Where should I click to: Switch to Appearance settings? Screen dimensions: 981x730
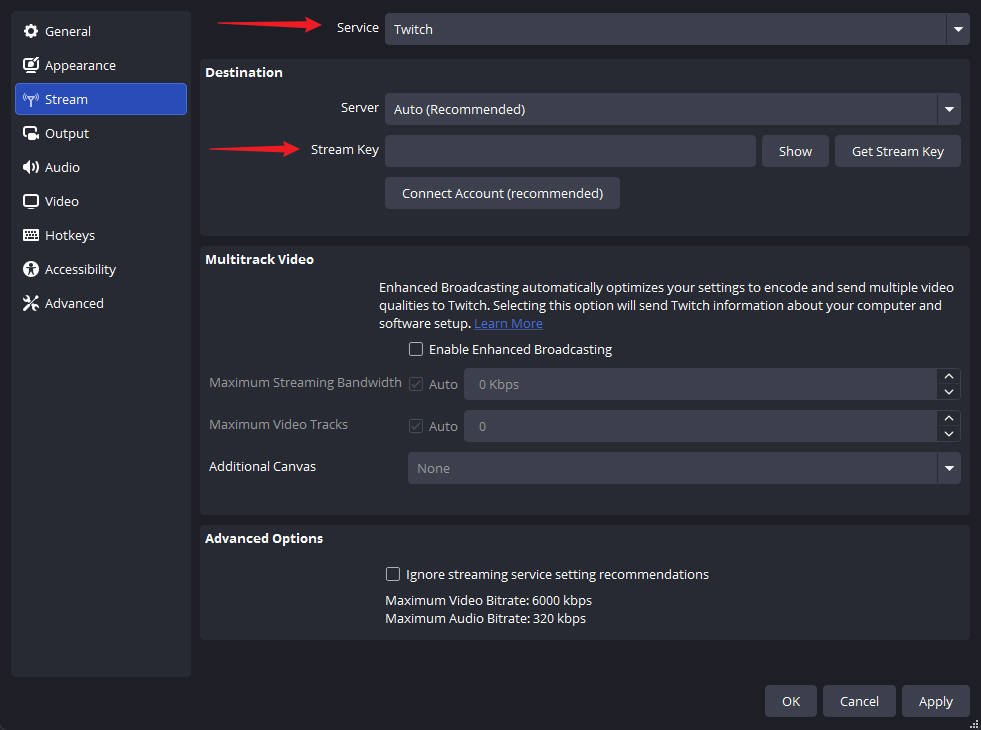click(x=101, y=65)
